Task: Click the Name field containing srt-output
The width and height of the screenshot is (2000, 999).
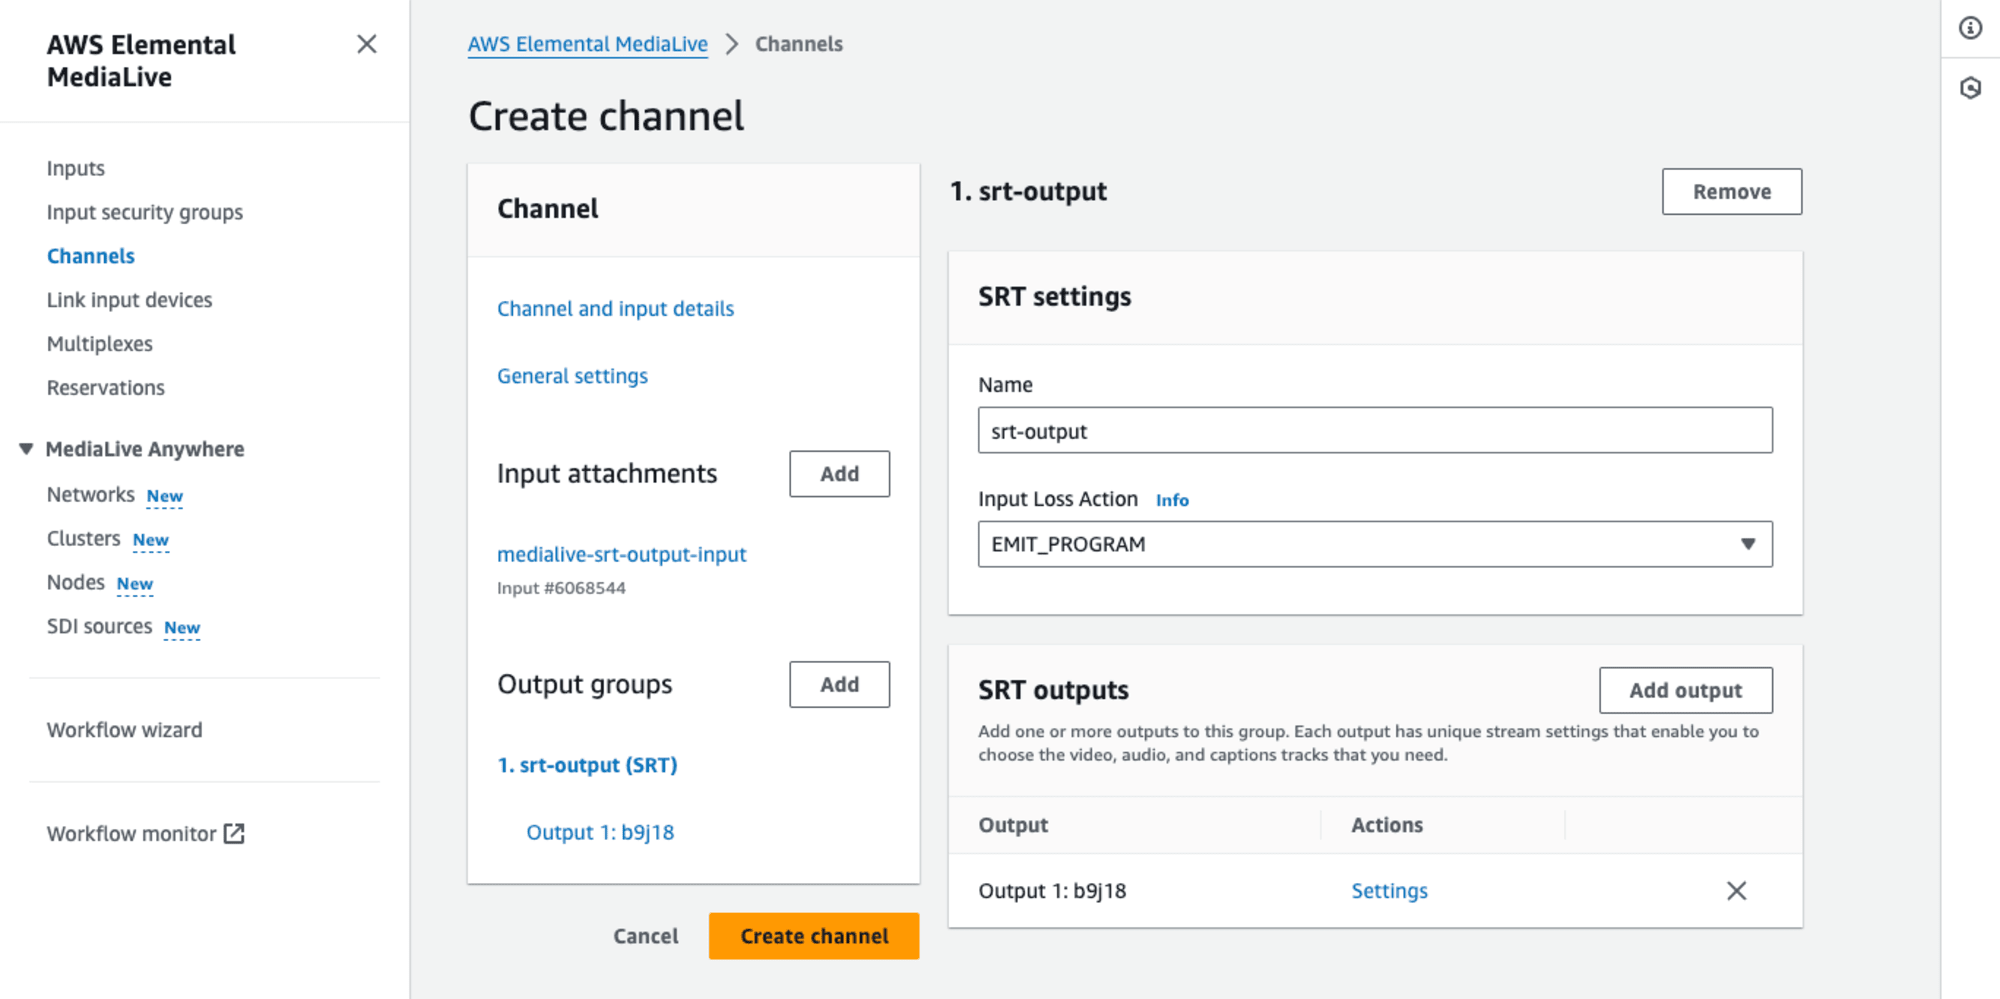Action: pos(1375,430)
